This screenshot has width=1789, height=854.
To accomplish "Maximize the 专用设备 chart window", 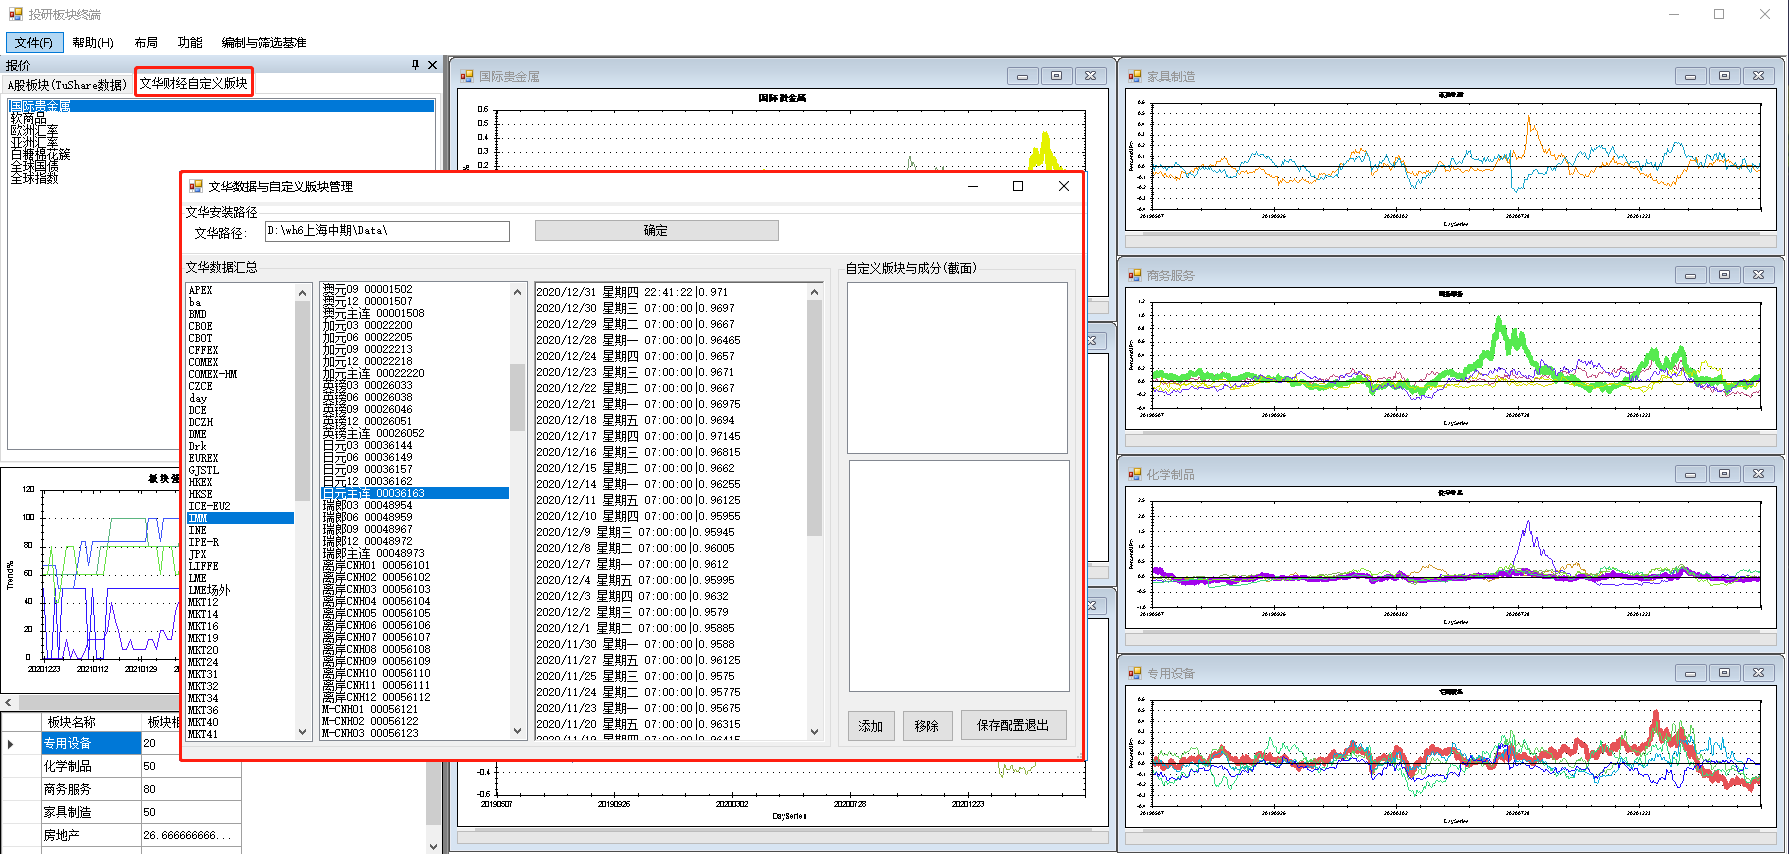I will [1724, 673].
